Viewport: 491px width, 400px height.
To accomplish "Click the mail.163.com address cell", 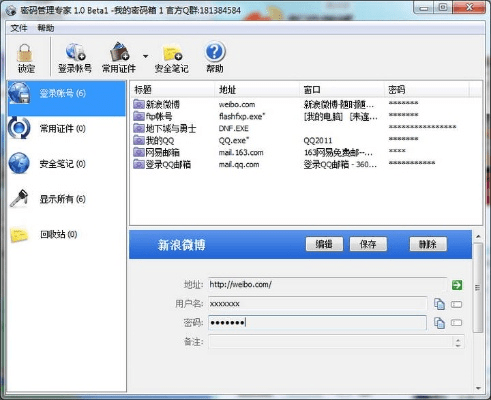I will coord(241,152).
